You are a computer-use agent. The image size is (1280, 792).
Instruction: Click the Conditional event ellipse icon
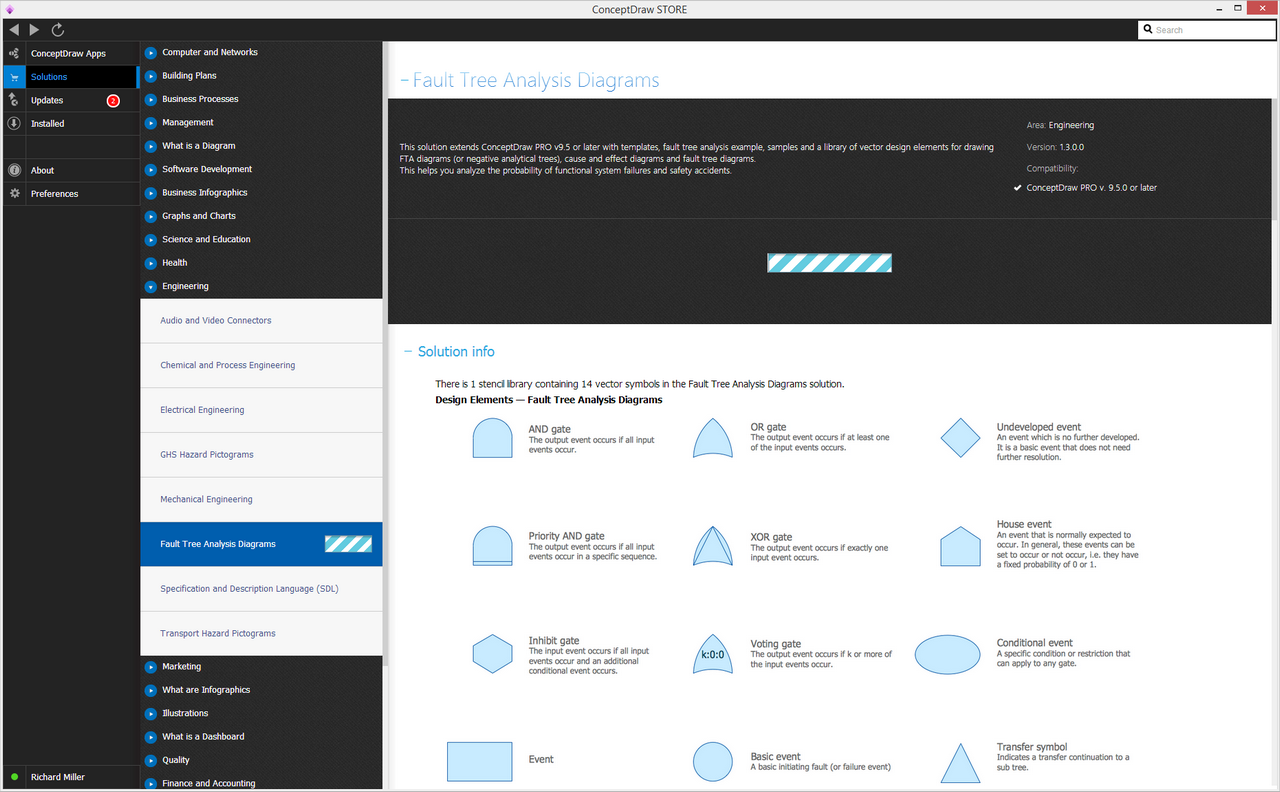click(948, 655)
